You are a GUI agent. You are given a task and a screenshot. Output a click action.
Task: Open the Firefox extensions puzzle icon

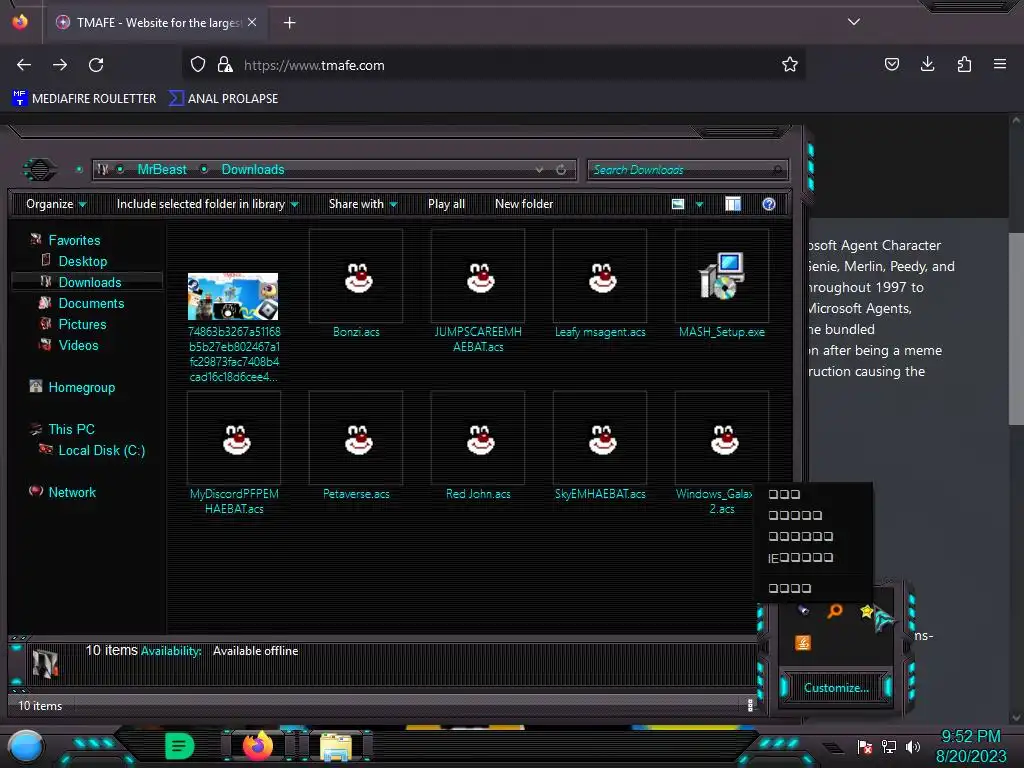[964, 64]
